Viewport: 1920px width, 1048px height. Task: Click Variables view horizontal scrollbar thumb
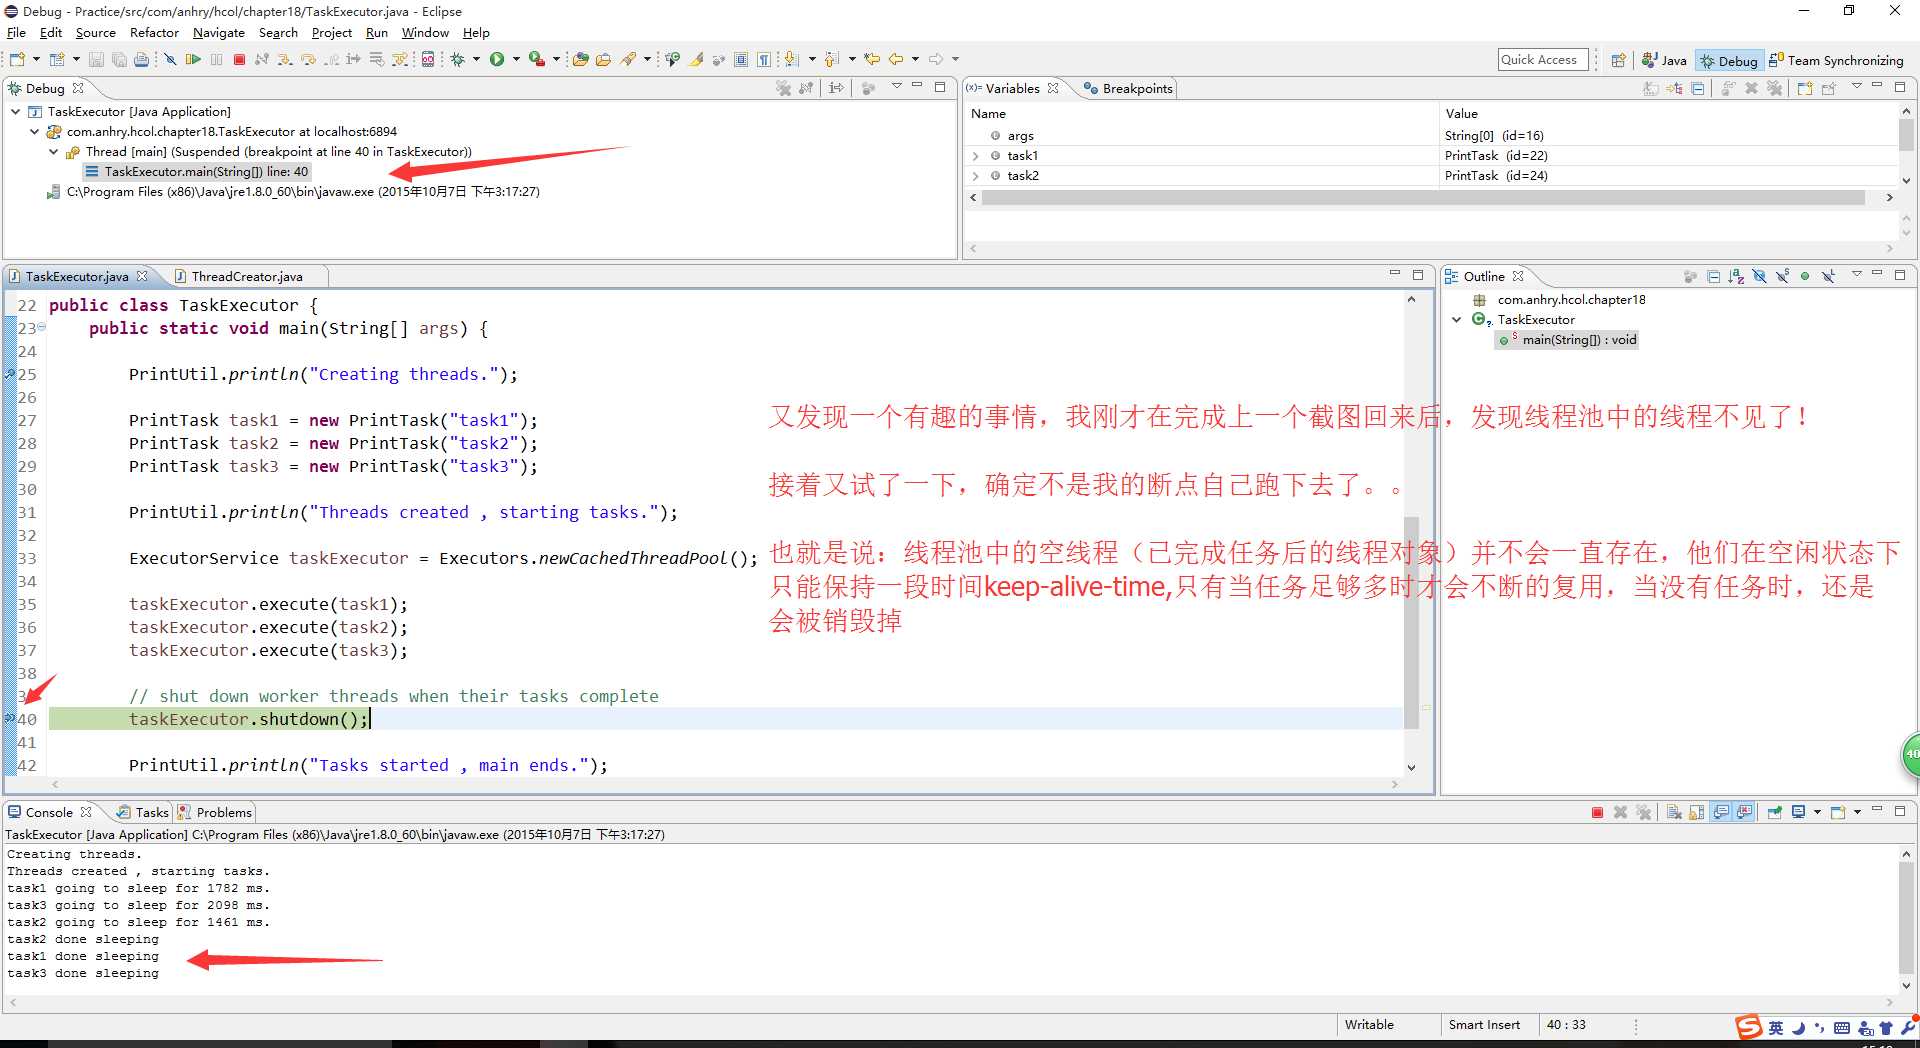(x=1423, y=198)
